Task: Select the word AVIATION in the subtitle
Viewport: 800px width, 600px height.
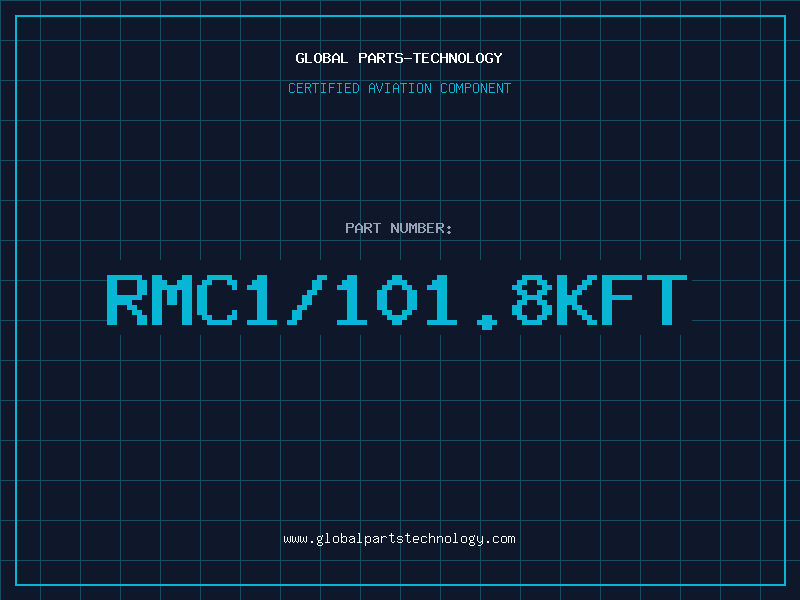Action: 400,88
